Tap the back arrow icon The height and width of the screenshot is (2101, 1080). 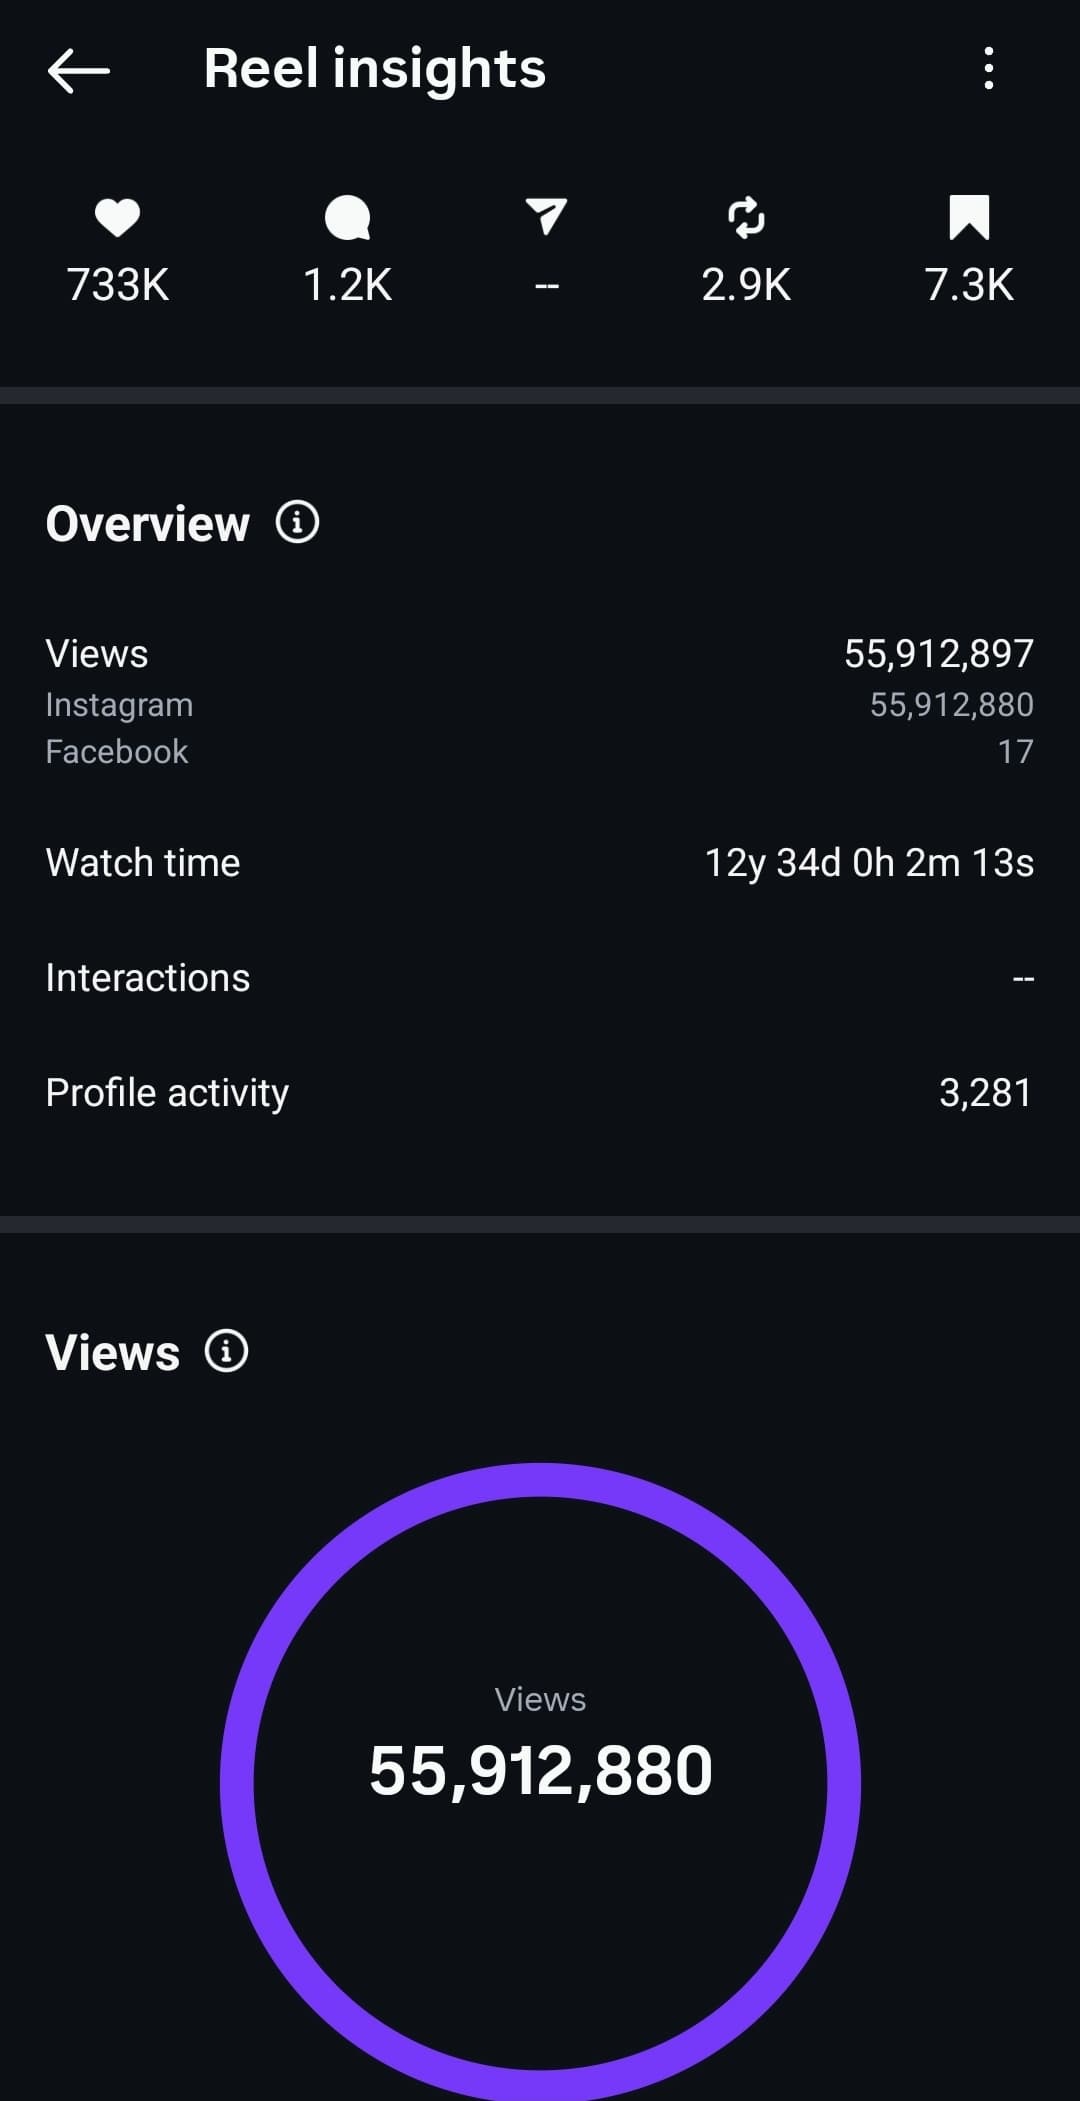pos(78,70)
